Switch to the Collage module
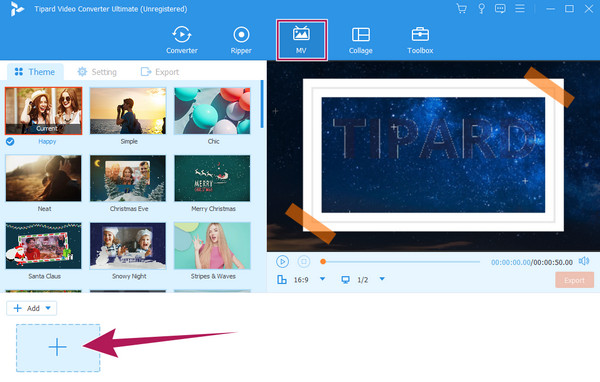Image resolution: width=600 pixels, height=382 pixels. point(360,40)
